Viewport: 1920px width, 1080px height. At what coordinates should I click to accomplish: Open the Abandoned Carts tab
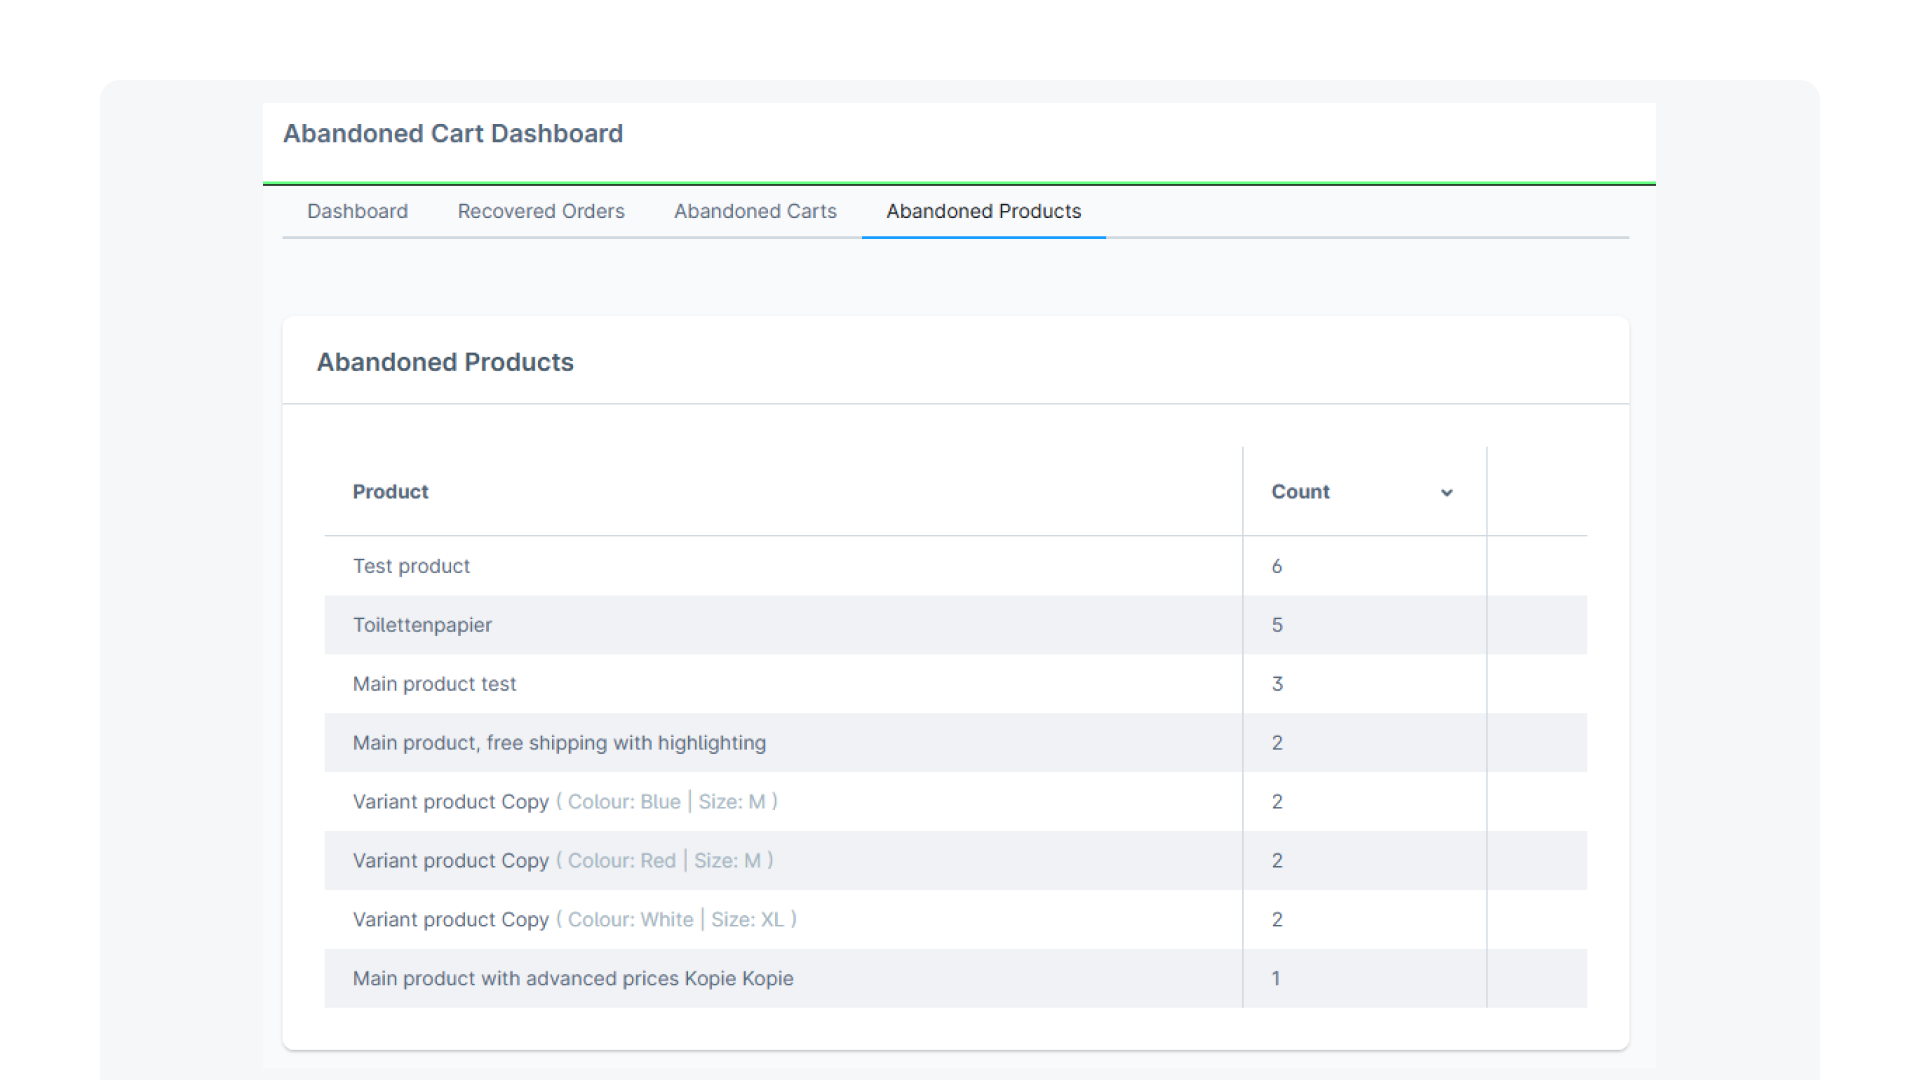click(x=754, y=211)
